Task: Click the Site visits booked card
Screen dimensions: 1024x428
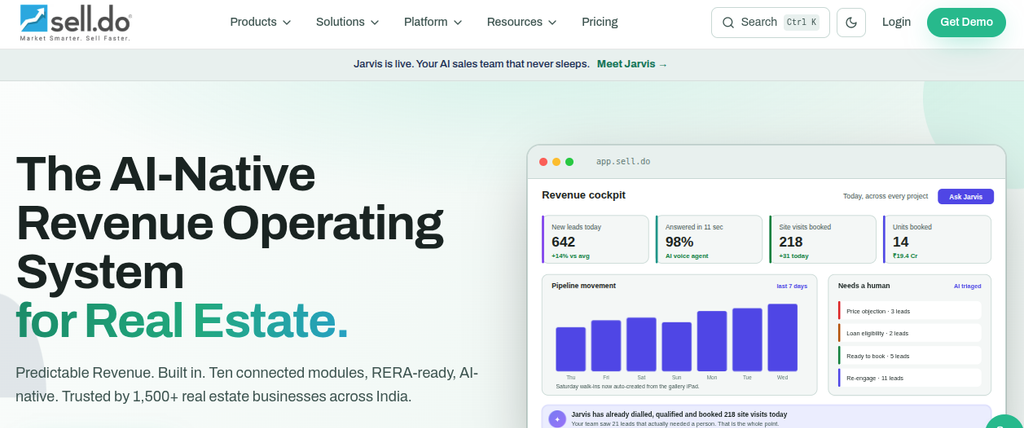Action: [x=823, y=239]
